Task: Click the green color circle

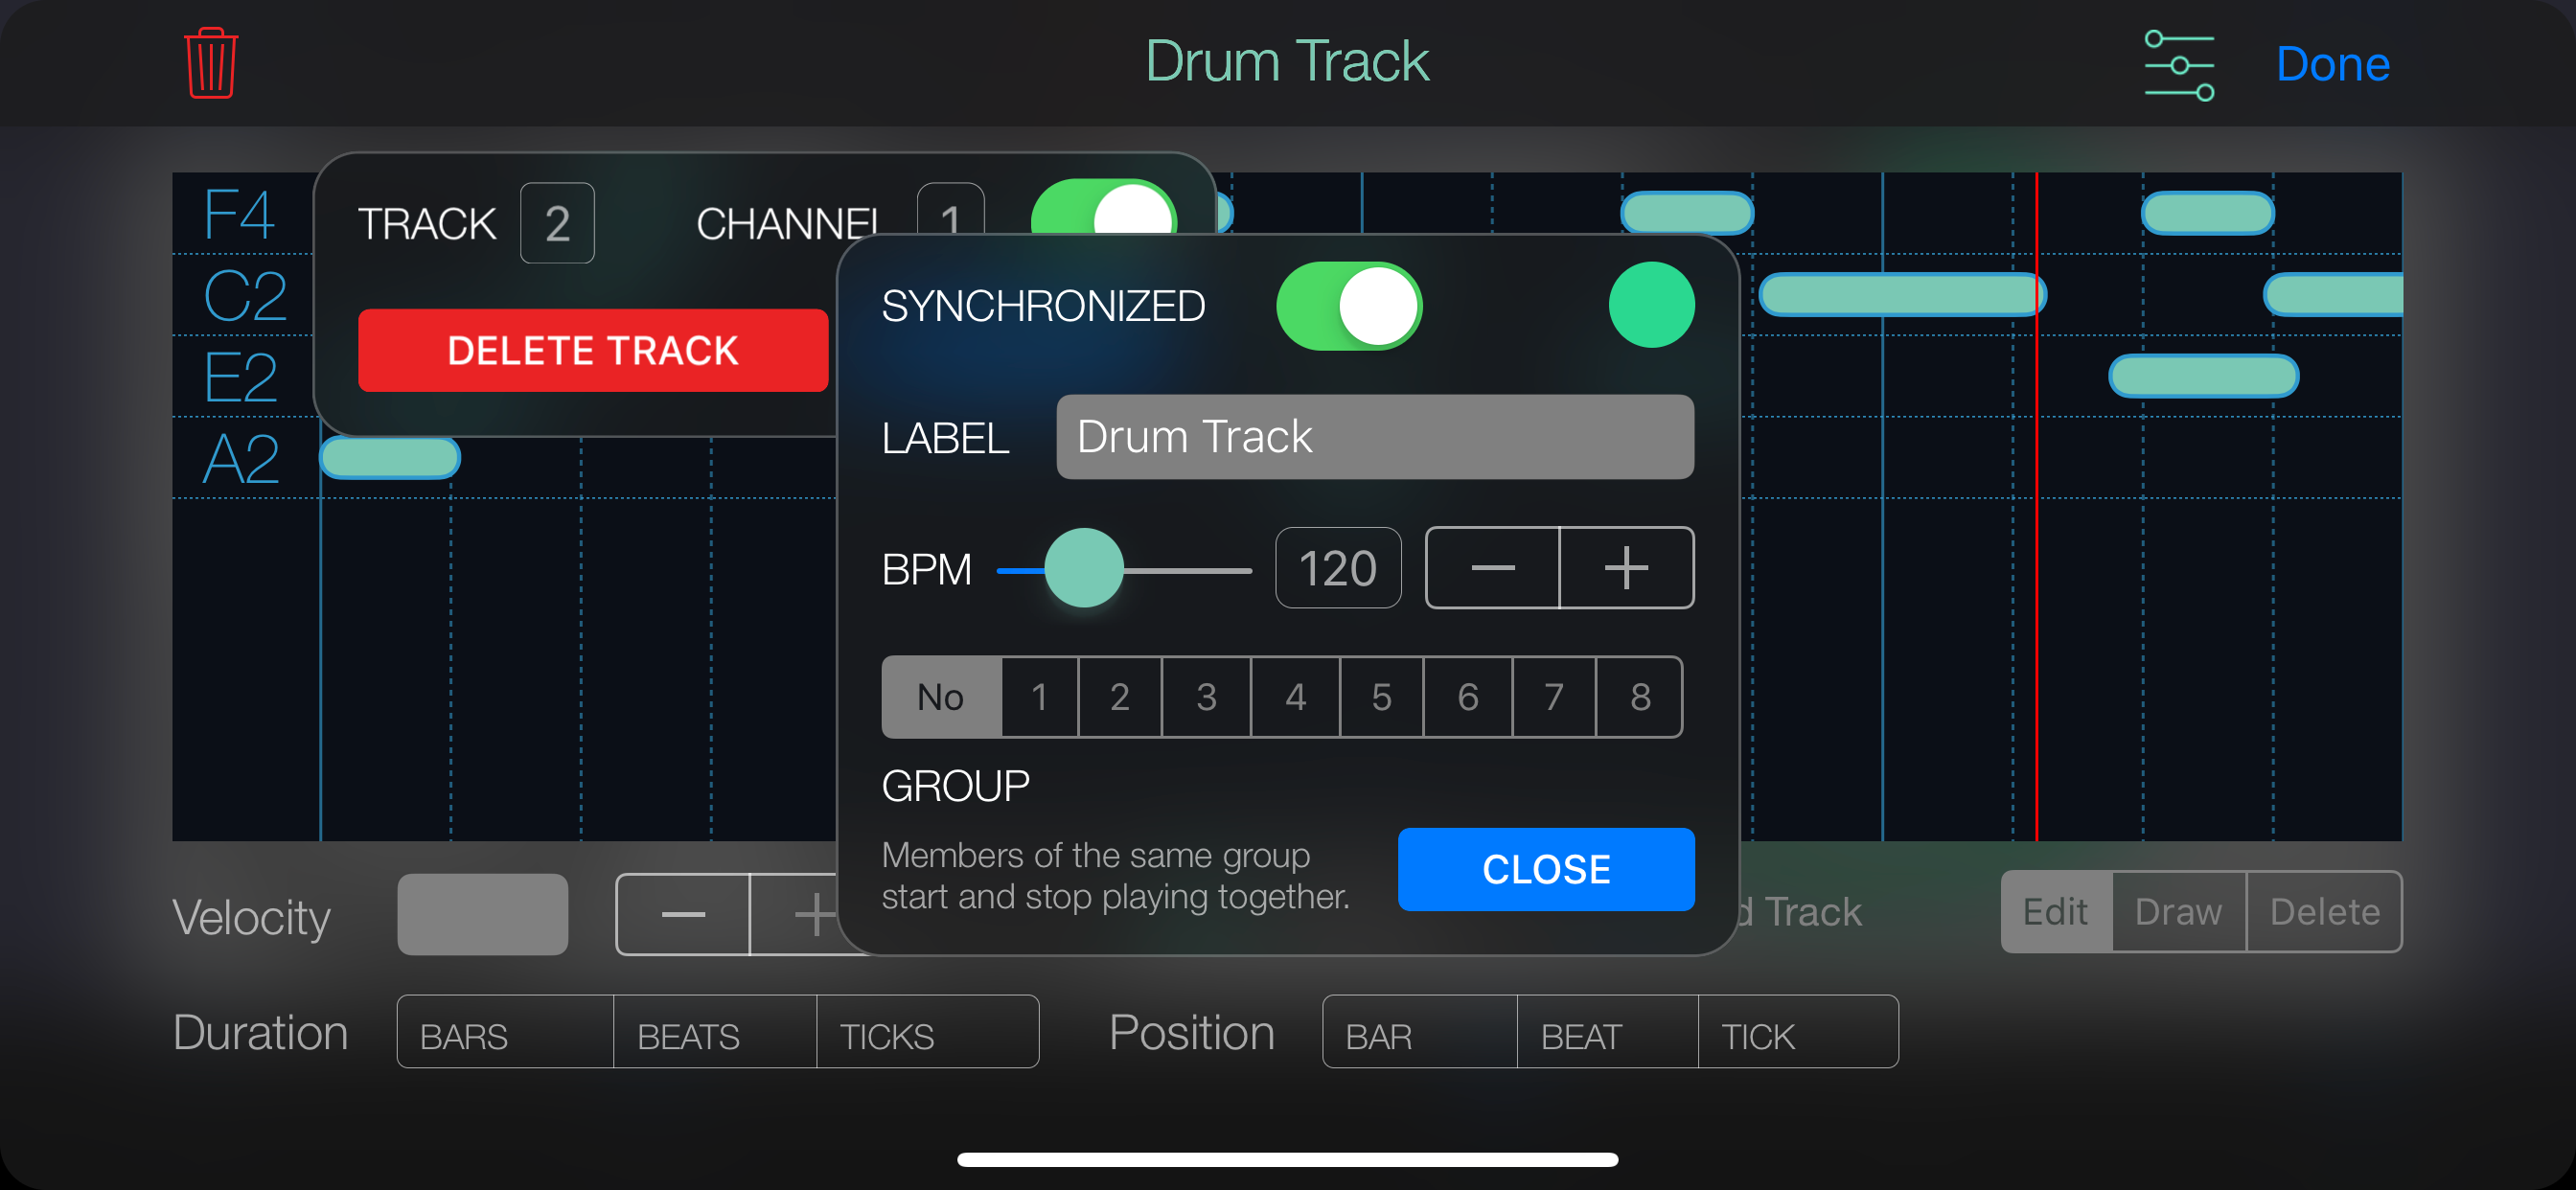Action: (1650, 305)
